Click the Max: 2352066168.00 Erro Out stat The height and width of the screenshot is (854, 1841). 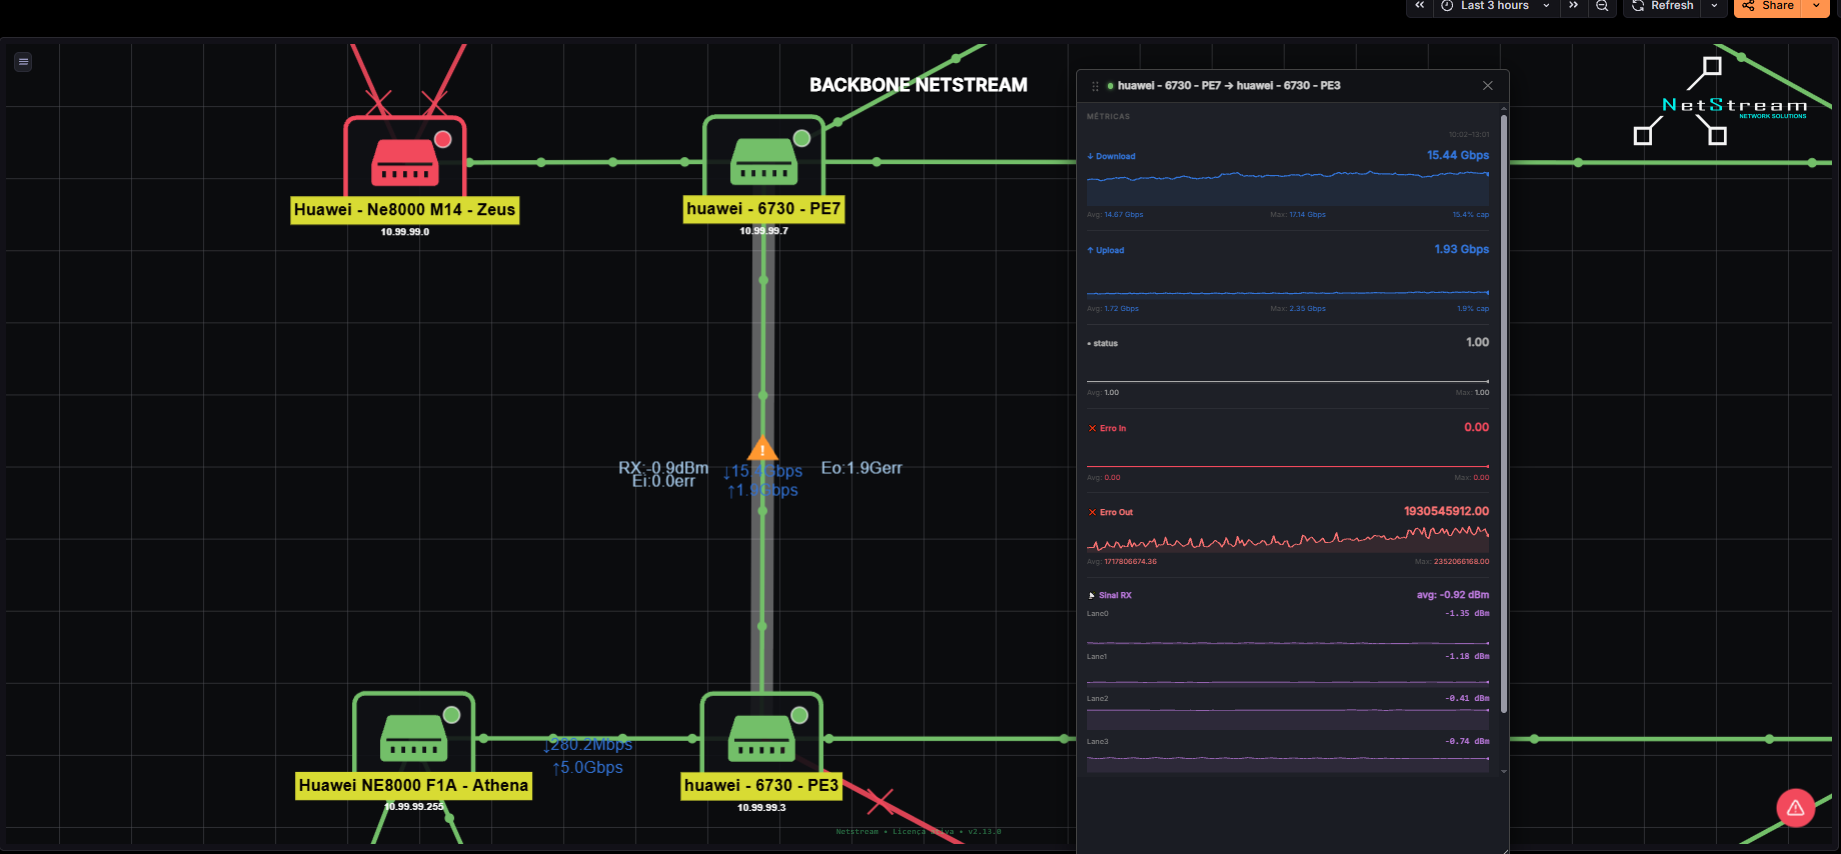(1452, 562)
